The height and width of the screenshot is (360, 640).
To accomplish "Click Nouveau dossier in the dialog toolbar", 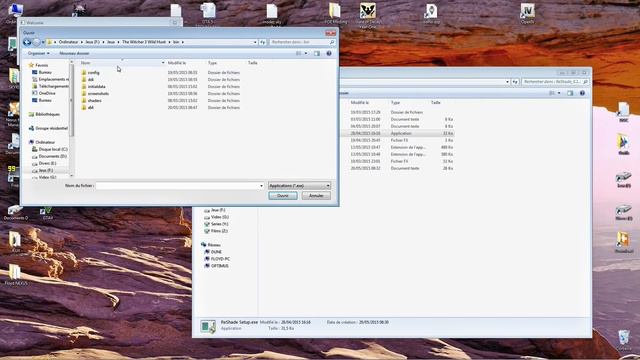I will (74, 53).
